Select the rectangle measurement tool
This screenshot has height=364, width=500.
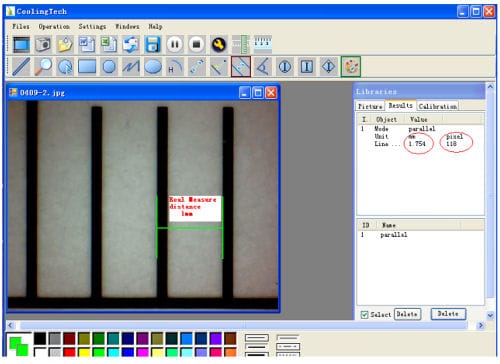point(87,67)
